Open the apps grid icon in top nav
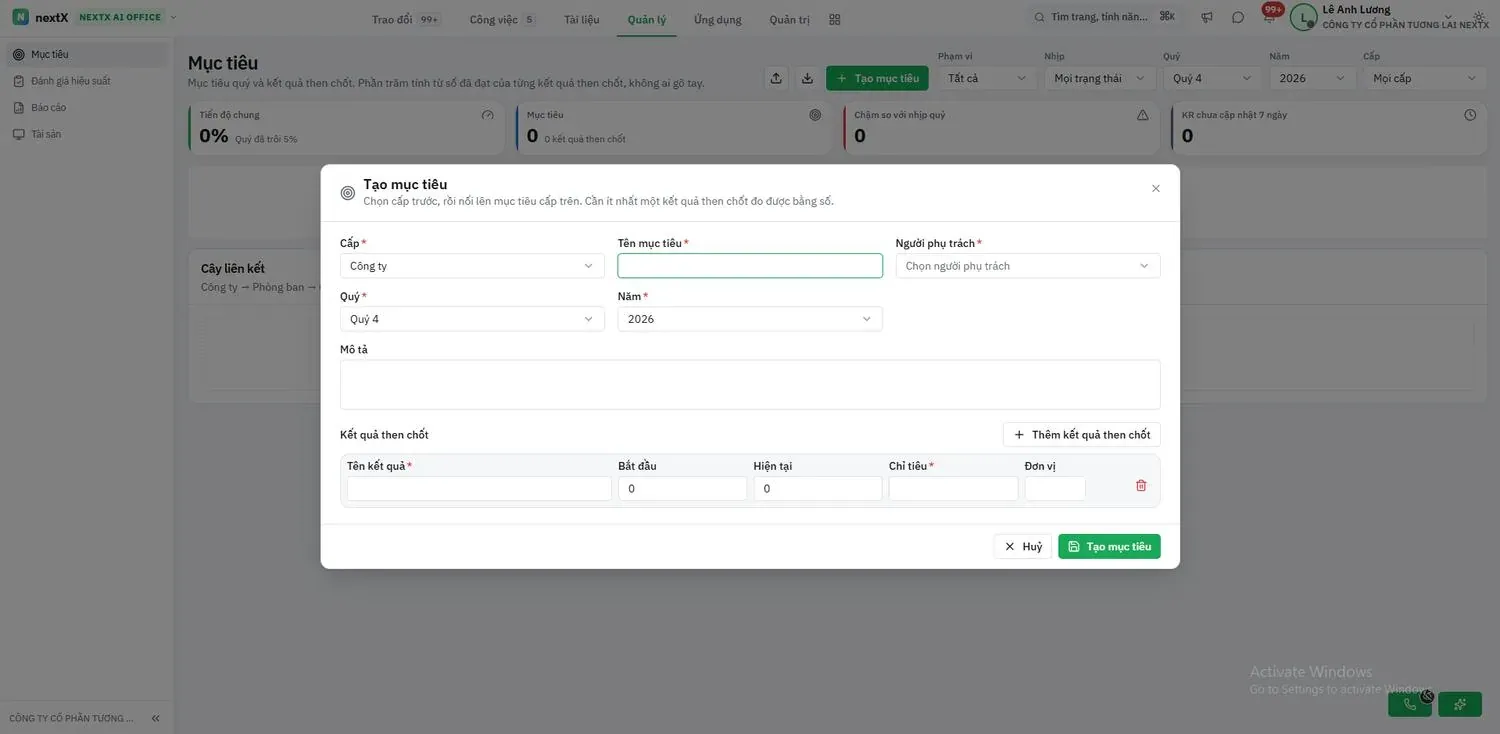 pos(835,19)
